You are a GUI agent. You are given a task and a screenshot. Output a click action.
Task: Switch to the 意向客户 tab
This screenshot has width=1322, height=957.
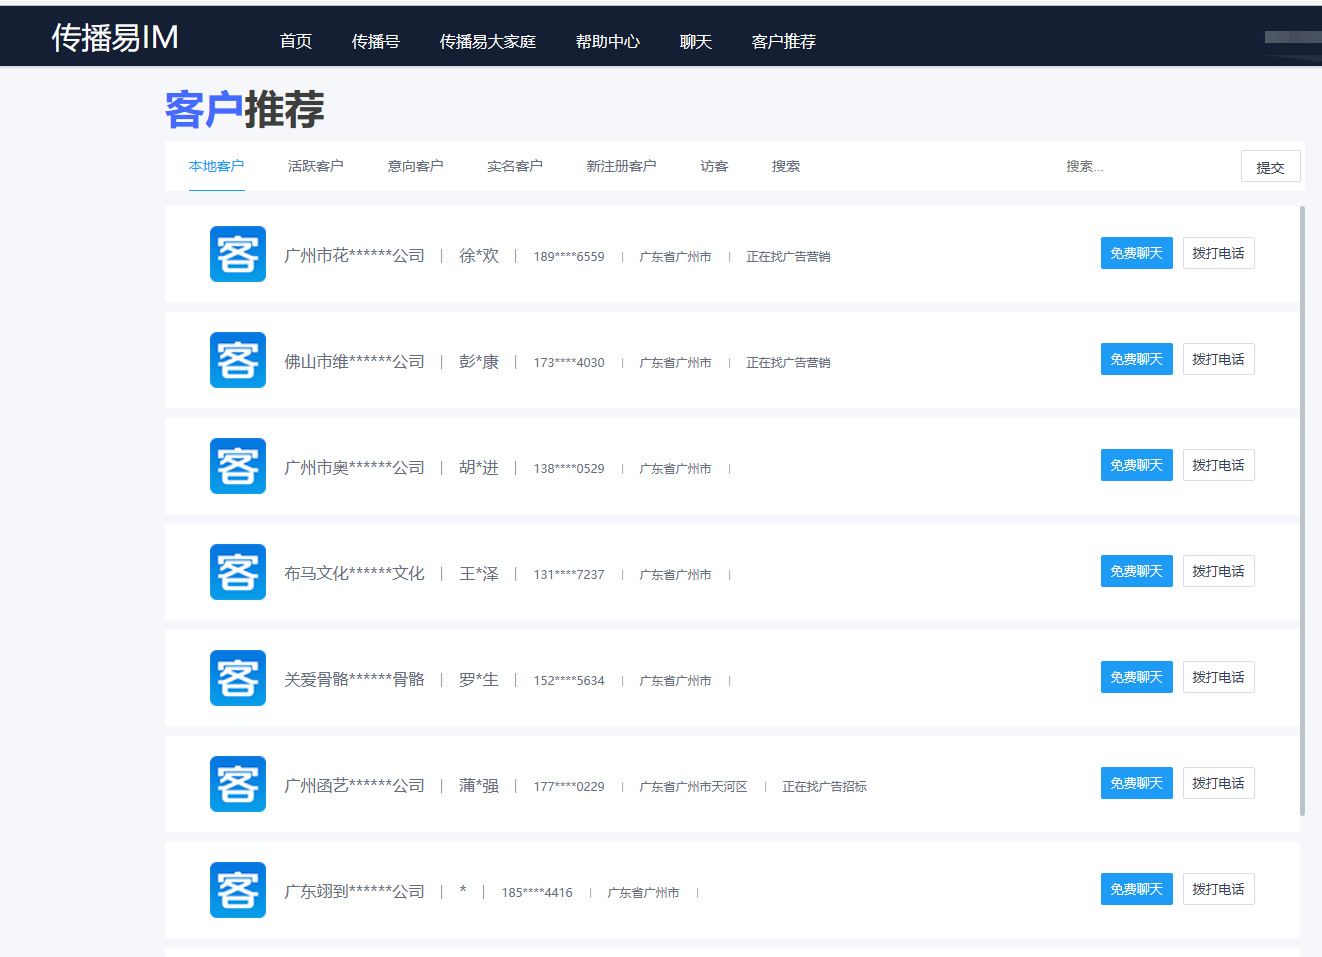[x=415, y=166]
